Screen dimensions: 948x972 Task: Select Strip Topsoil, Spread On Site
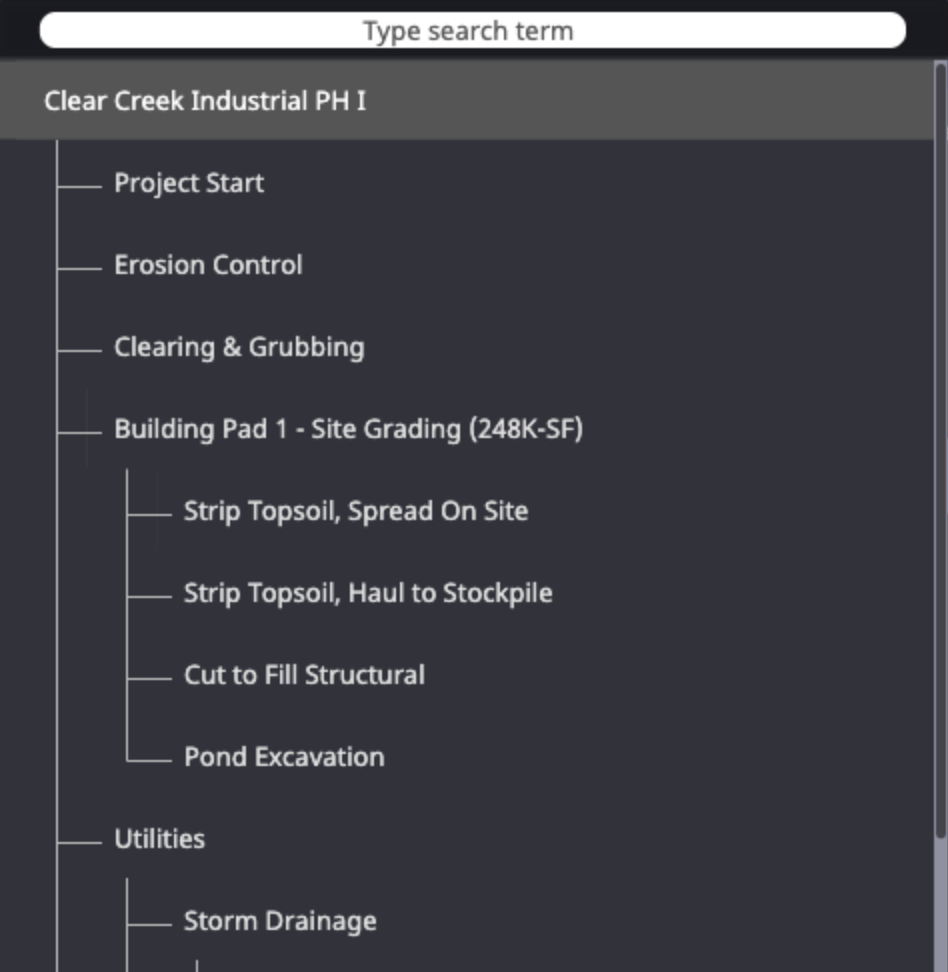tap(356, 511)
